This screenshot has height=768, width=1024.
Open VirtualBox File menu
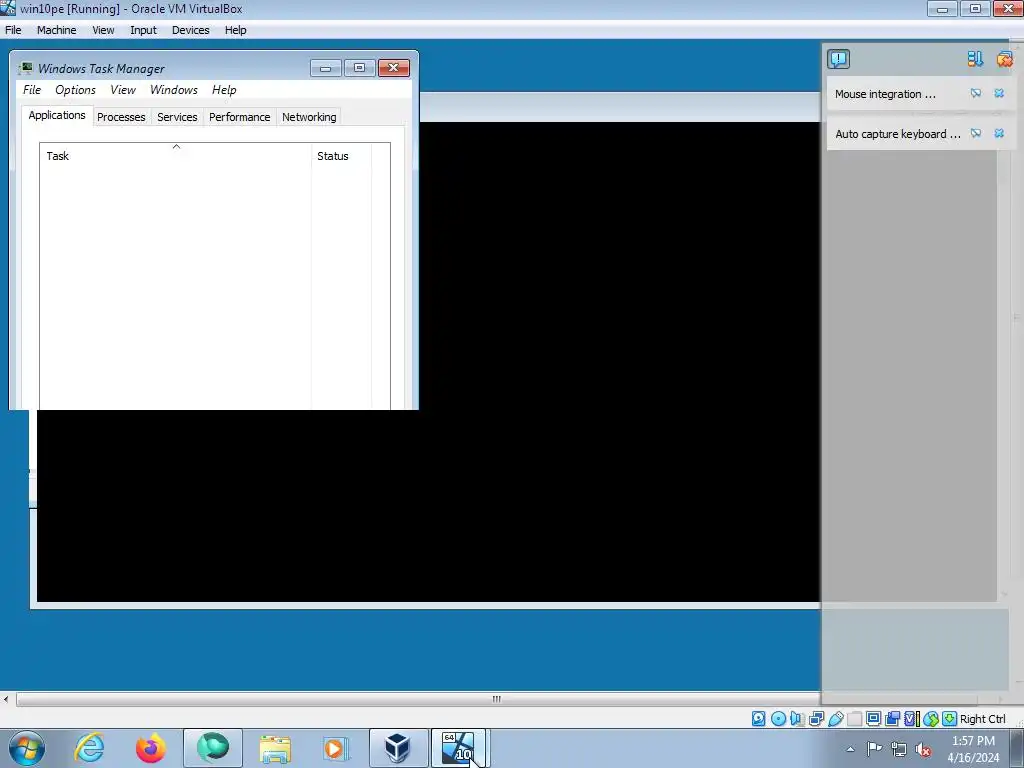(x=13, y=30)
